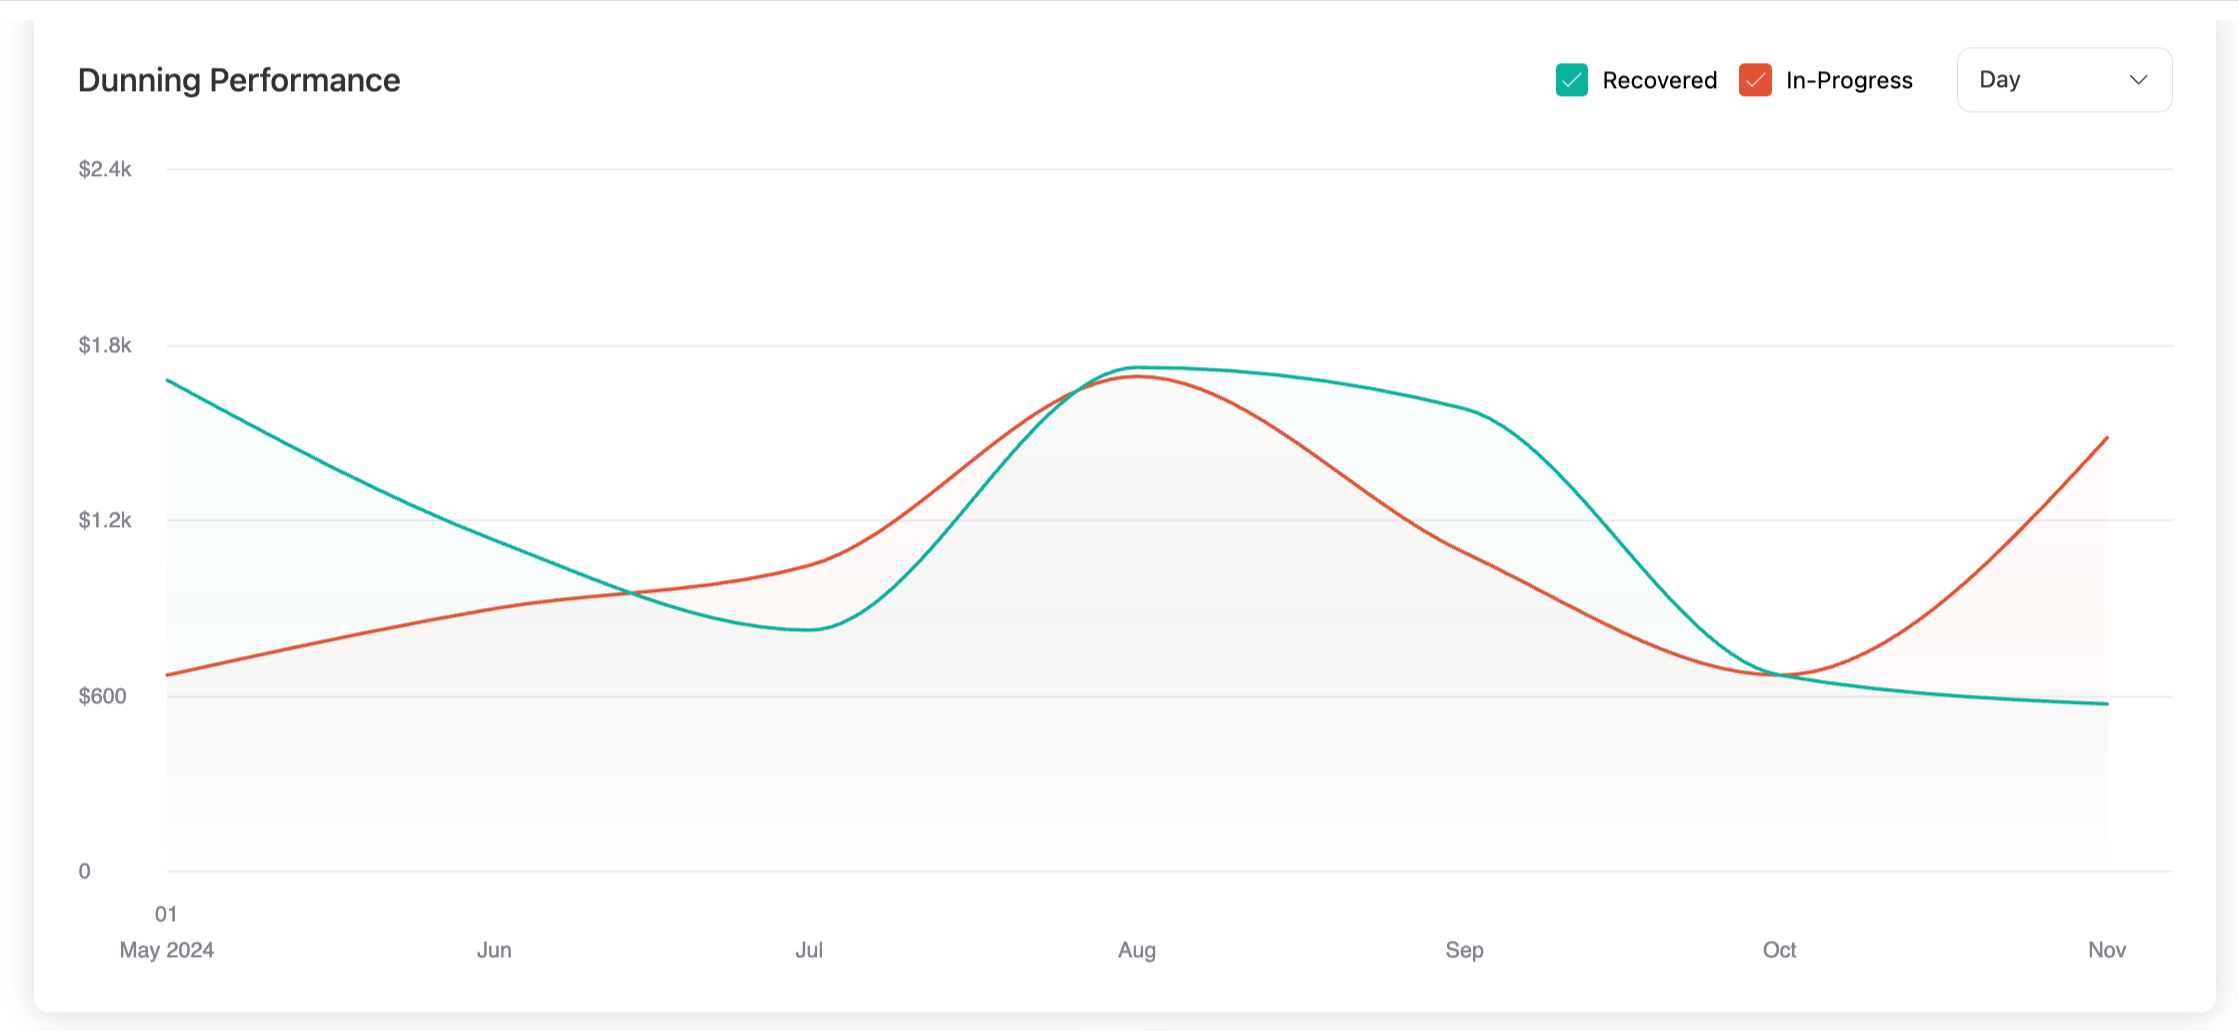Click the In-Progress legend label text

tap(1849, 80)
